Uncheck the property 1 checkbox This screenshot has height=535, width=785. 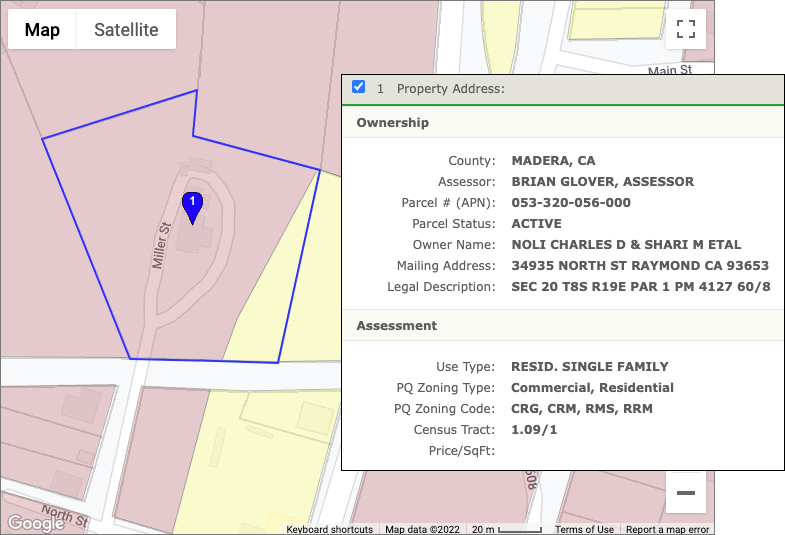[359, 88]
